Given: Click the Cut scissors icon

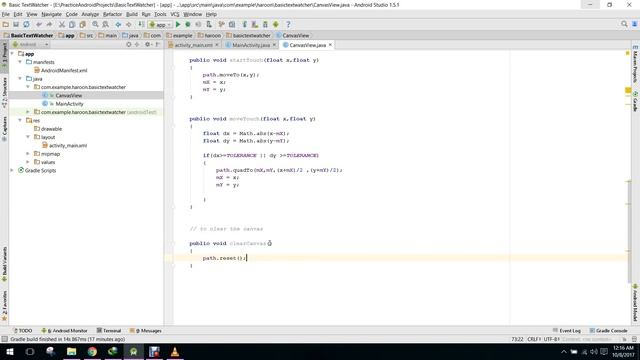Looking at the screenshot, I should tap(62, 24).
